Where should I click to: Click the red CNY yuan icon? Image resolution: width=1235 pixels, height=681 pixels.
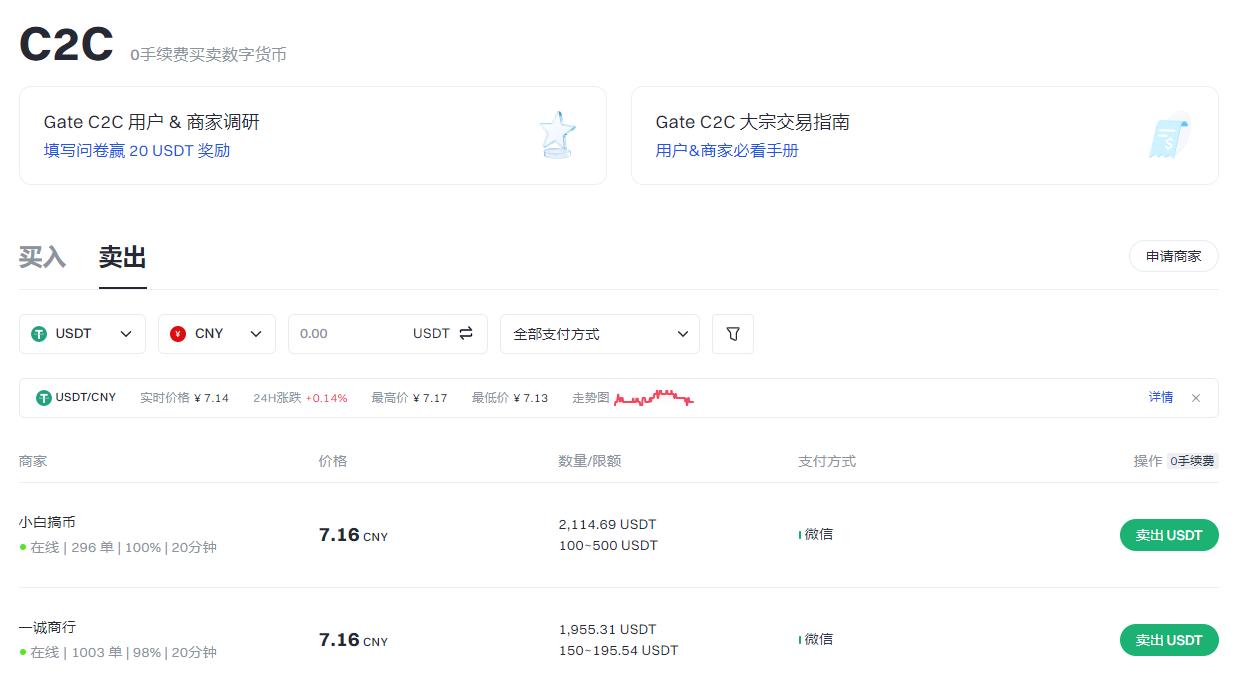point(178,334)
